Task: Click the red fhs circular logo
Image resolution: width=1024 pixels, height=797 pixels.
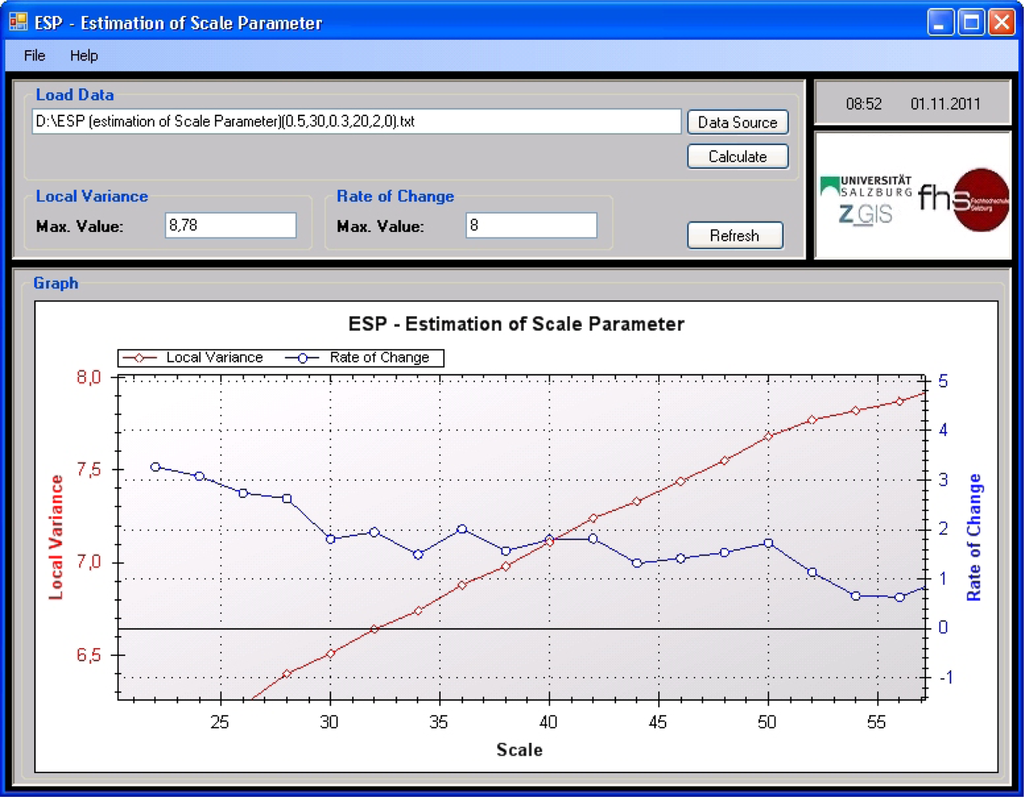Action: pos(979,199)
